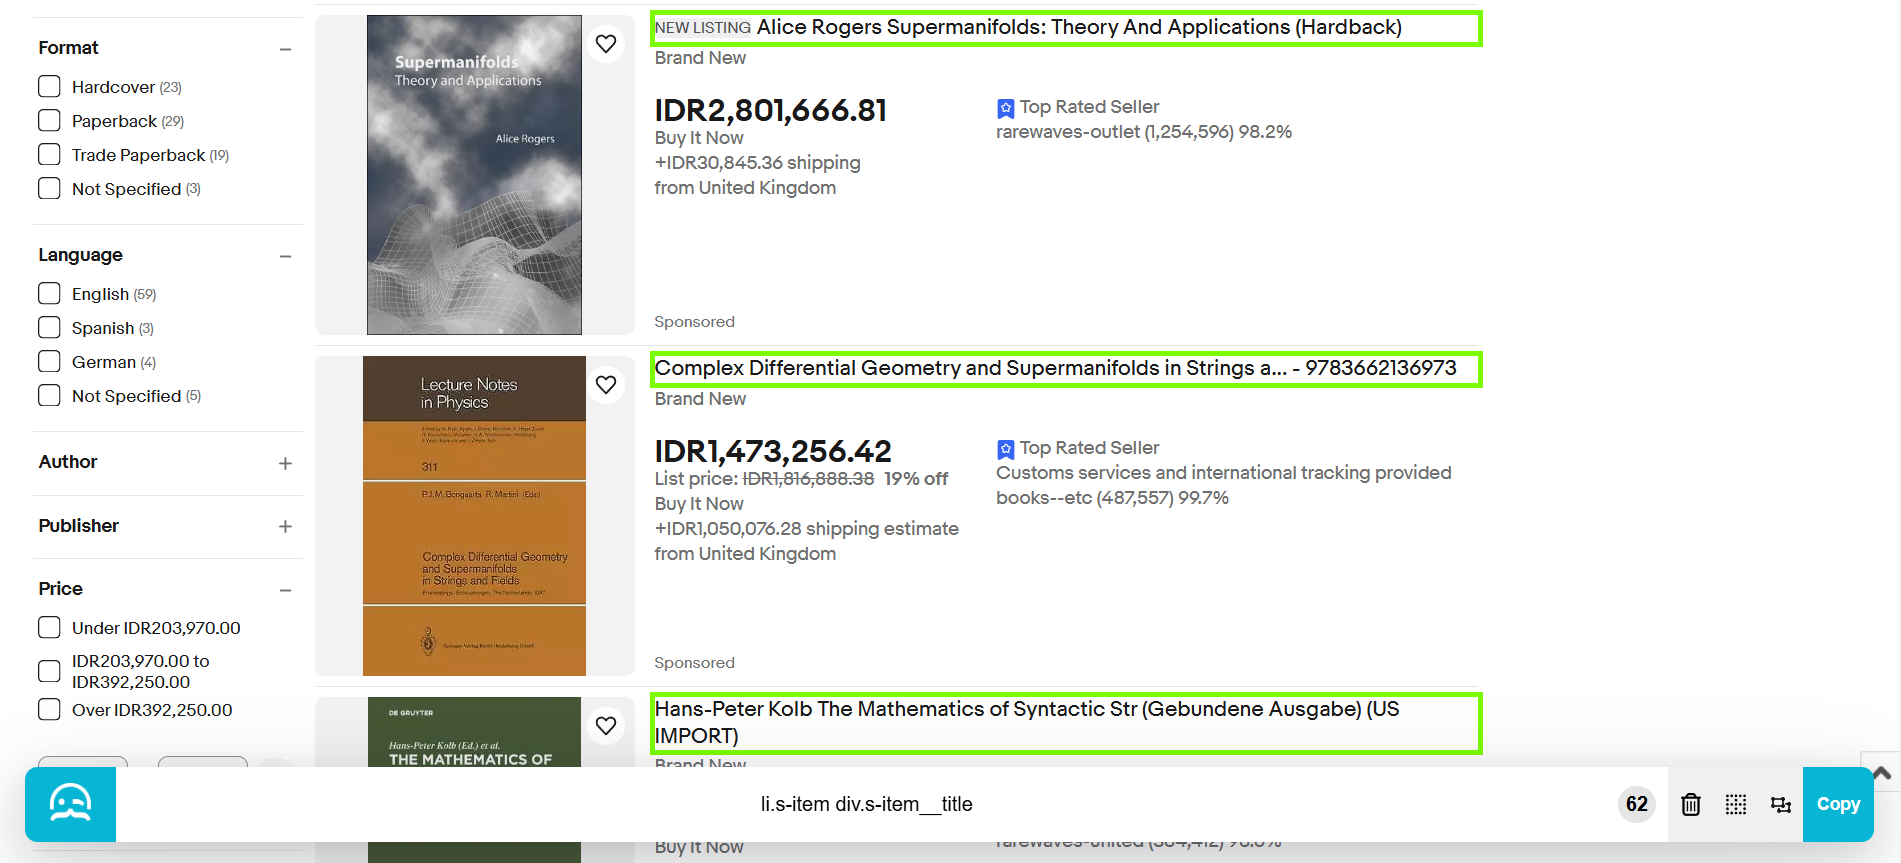Screen dimensions: 1901x863
Task: Click the dotted grid icon in selector bar
Action: click(x=1736, y=804)
